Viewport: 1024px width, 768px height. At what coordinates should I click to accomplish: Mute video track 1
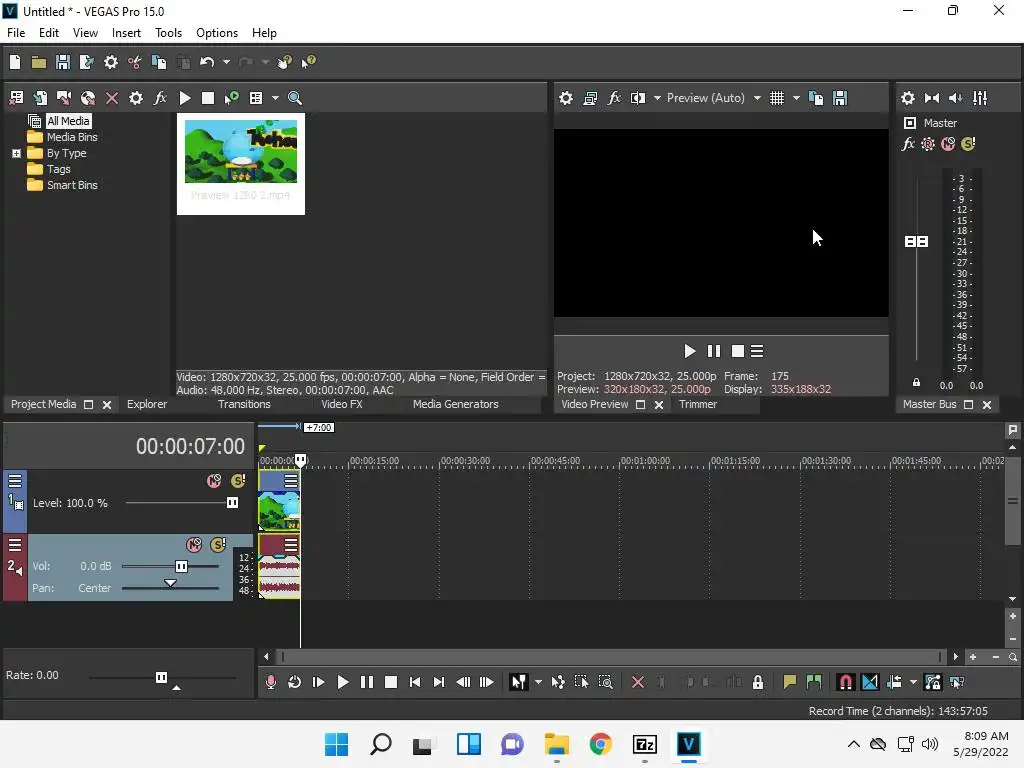(214, 481)
